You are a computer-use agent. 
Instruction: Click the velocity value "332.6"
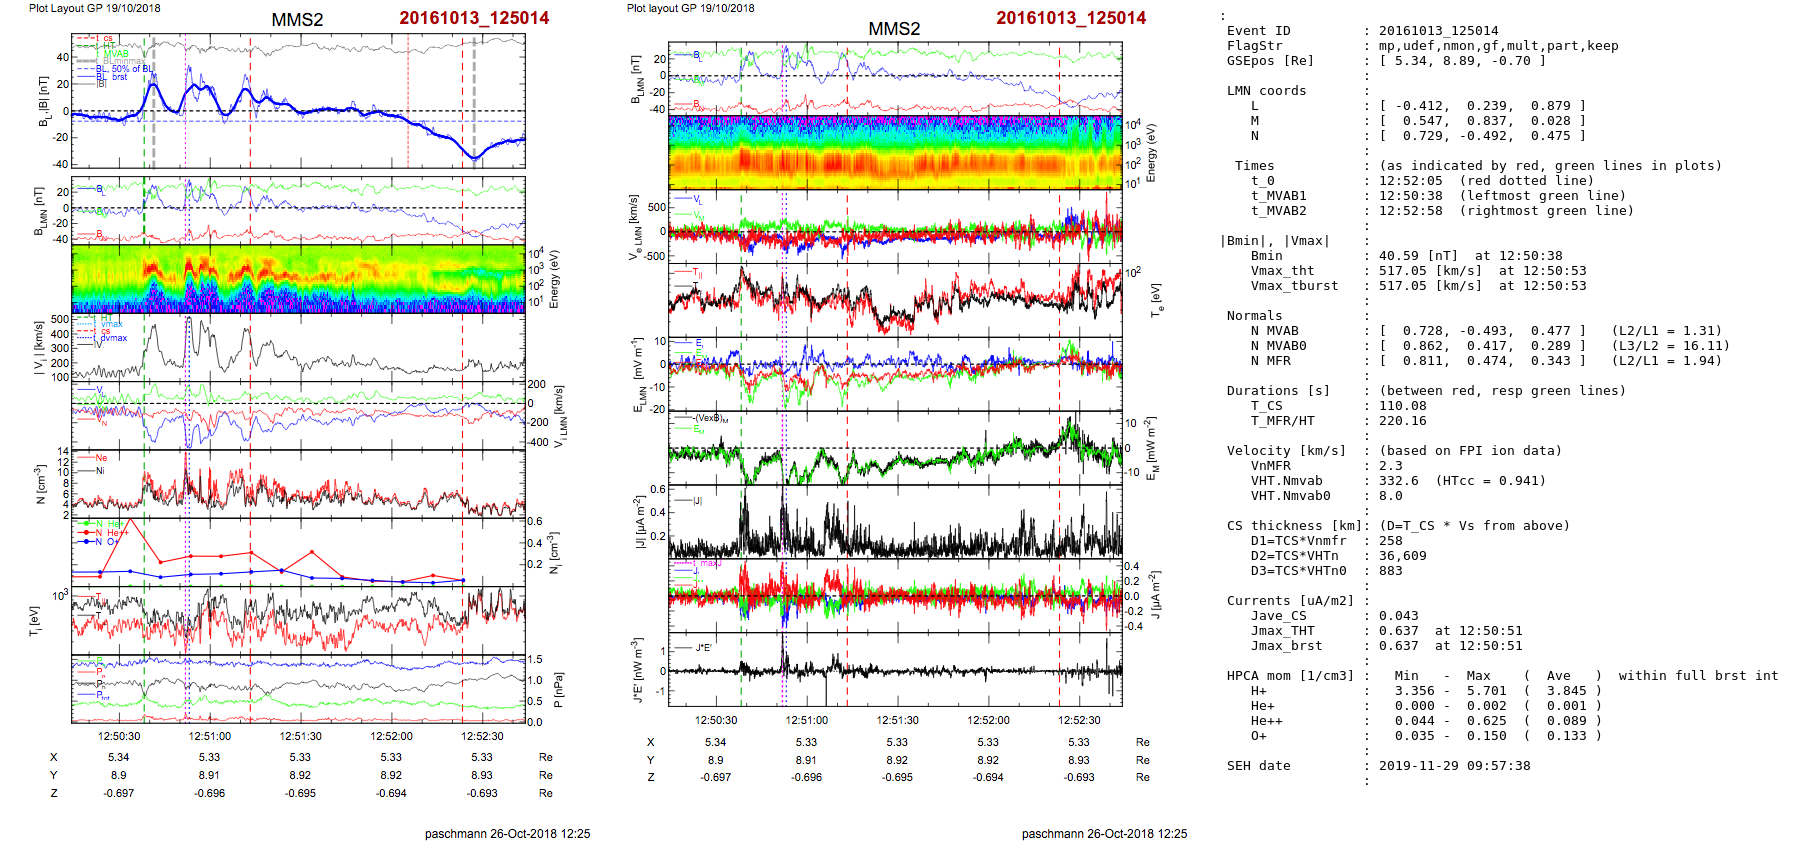pos(1398,481)
